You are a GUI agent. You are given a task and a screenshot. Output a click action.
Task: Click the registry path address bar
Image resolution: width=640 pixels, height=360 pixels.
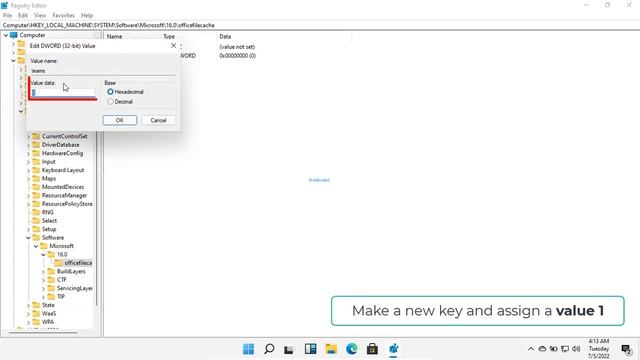tap(320, 25)
